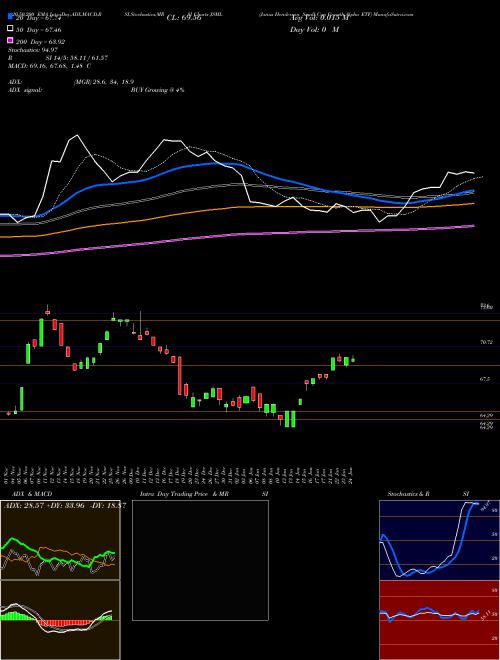Click the white 50 Day legend swatch
Screen dimensions: 500x660
10,29
